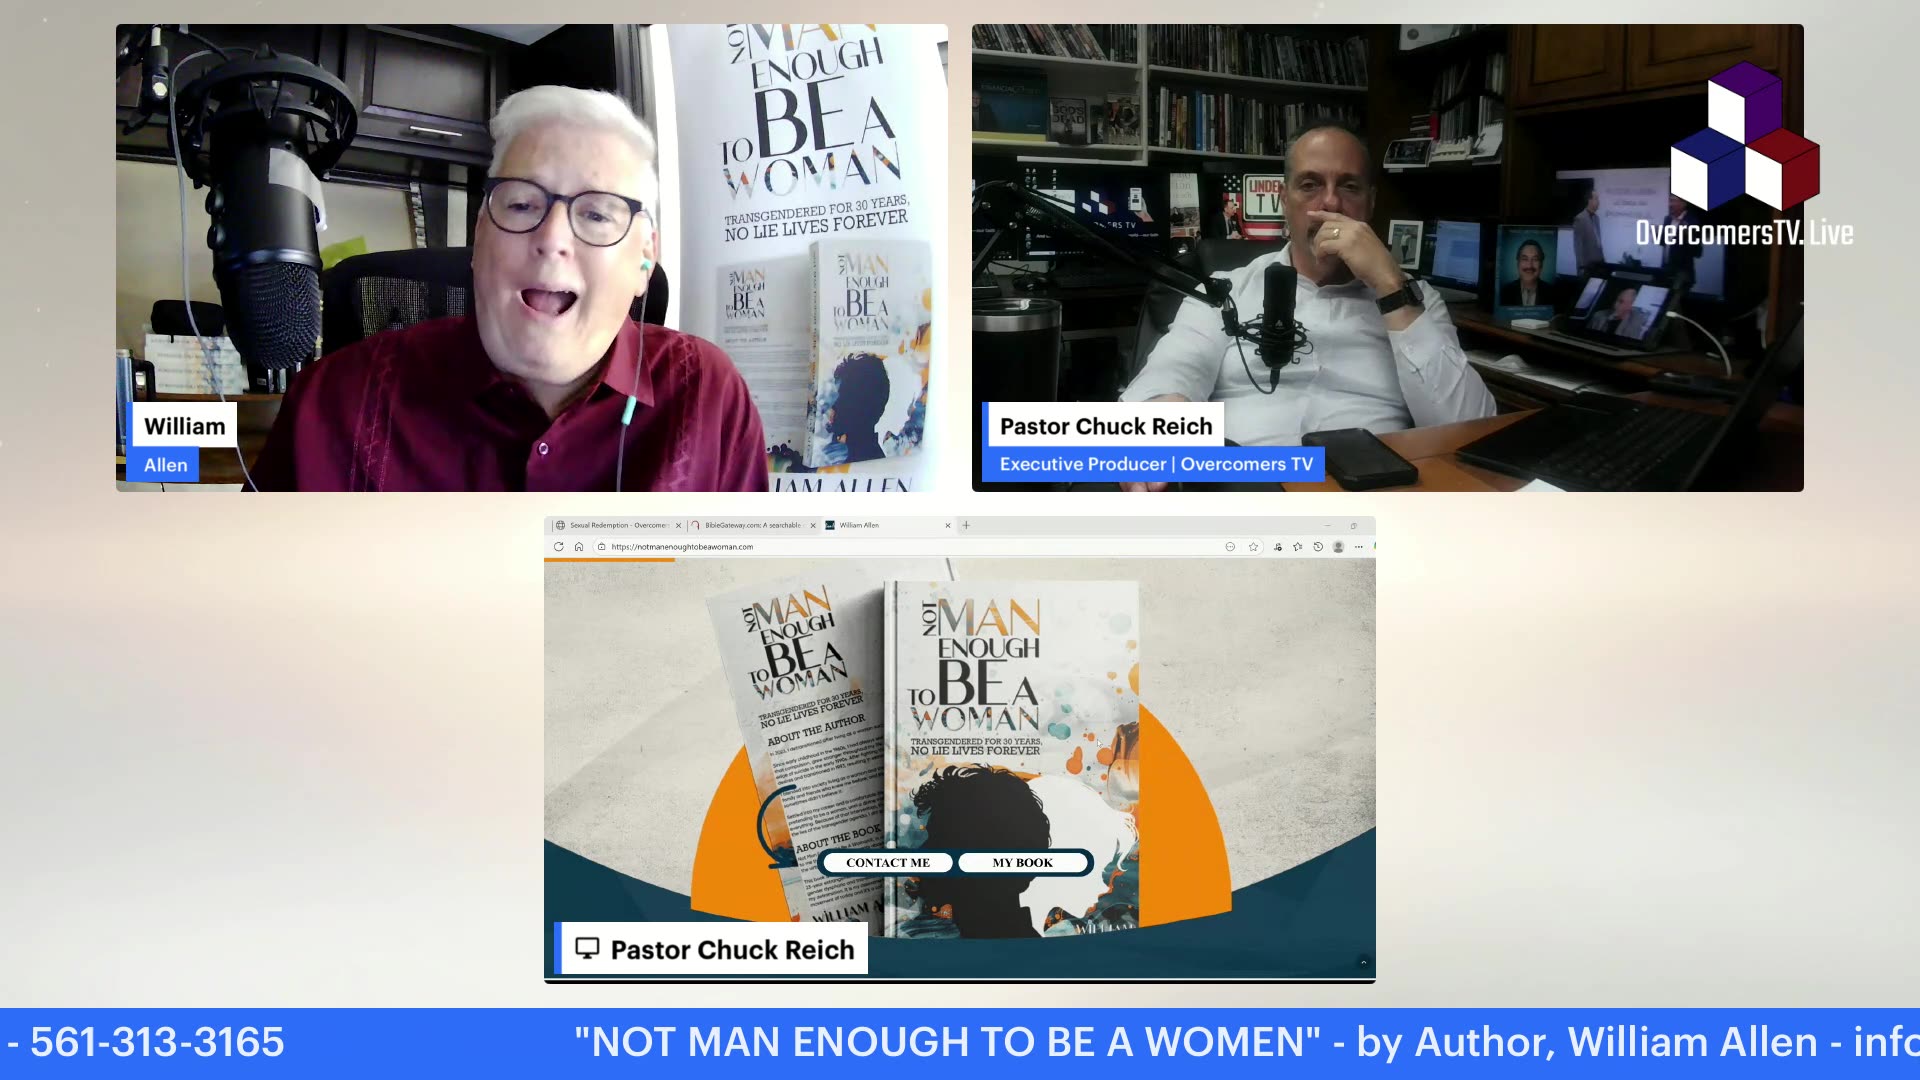This screenshot has height=1080, width=1920.
Task: Click the browser profile avatar icon
Action: (1338, 547)
